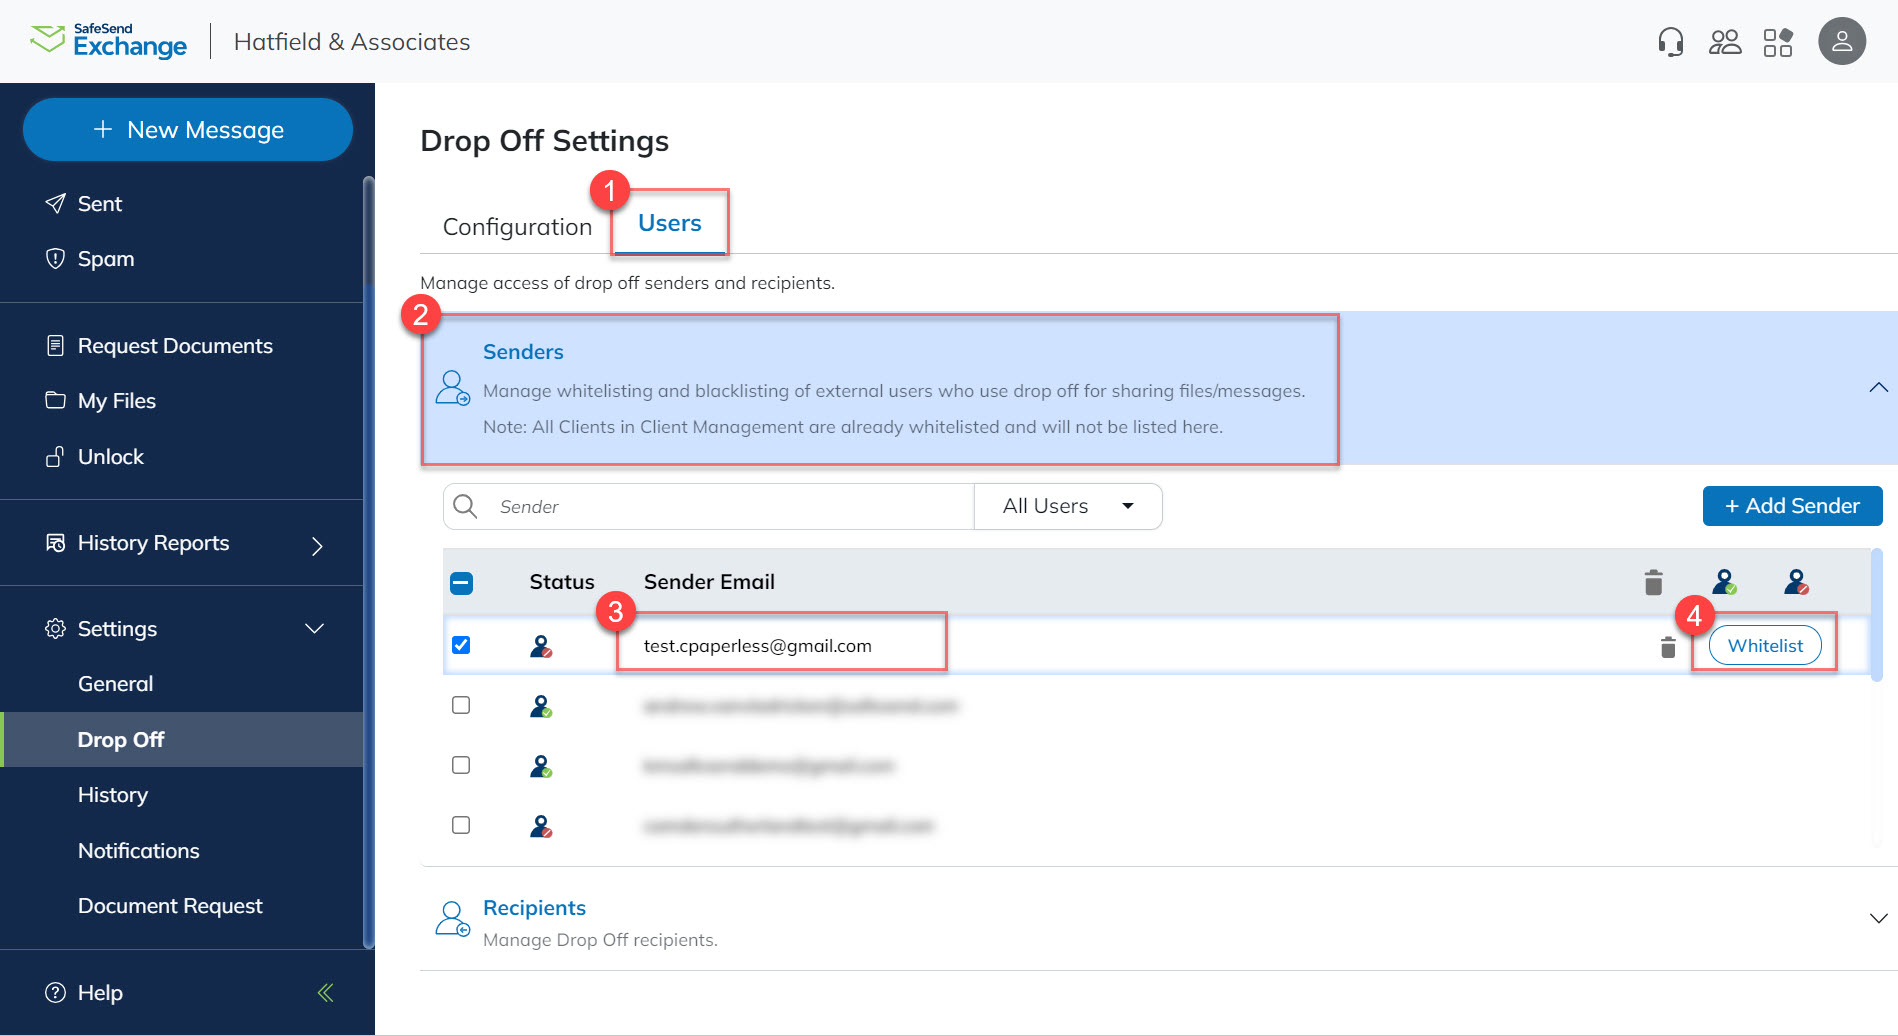The height and width of the screenshot is (1036, 1898).
Task: Click the trash icon in the table header
Action: (x=1653, y=580)
